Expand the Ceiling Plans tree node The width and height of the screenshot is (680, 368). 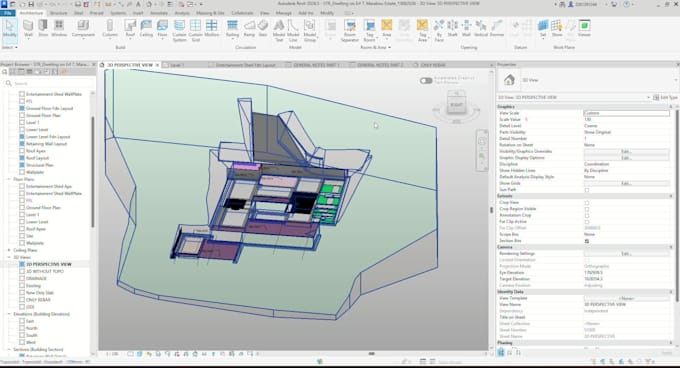tap(9, 250)
